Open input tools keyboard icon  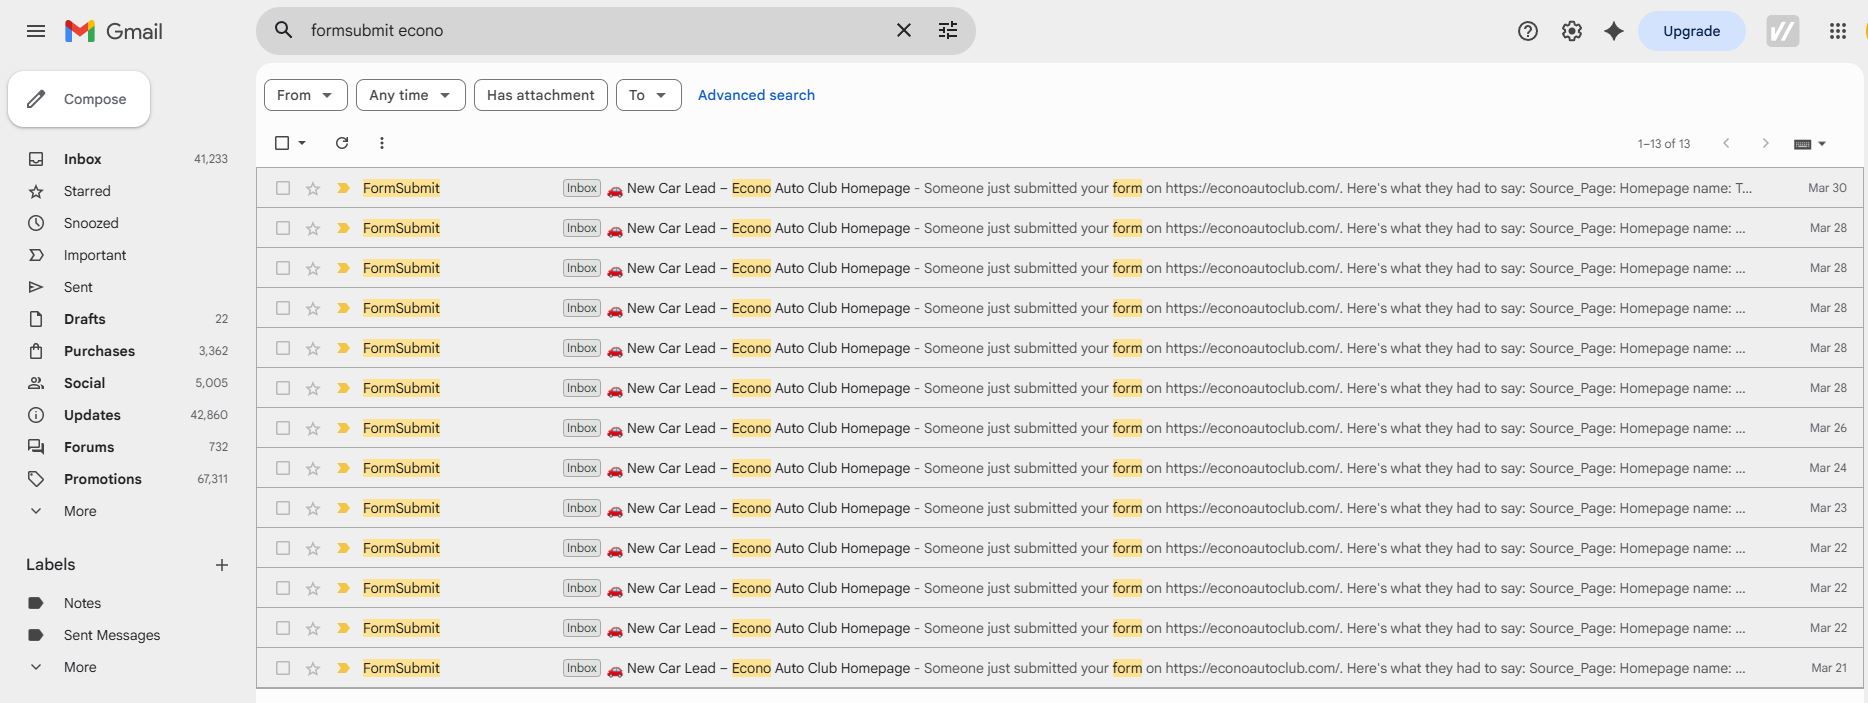pos(1810,144)
